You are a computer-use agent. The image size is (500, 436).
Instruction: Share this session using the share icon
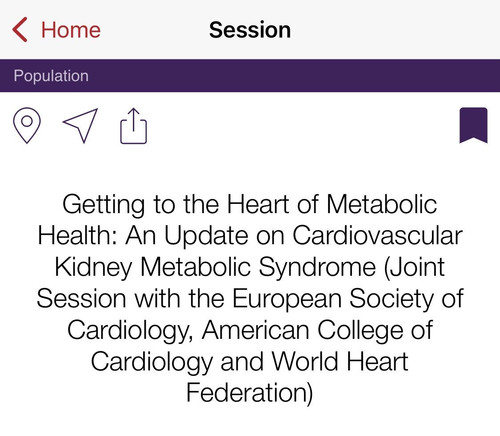(x=133, y=126)
